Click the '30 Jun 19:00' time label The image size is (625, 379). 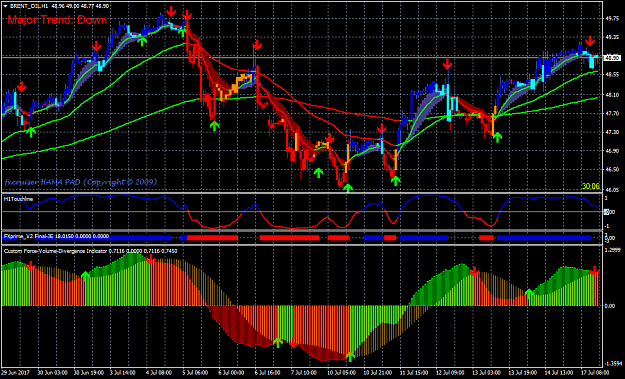click(88, 373)
